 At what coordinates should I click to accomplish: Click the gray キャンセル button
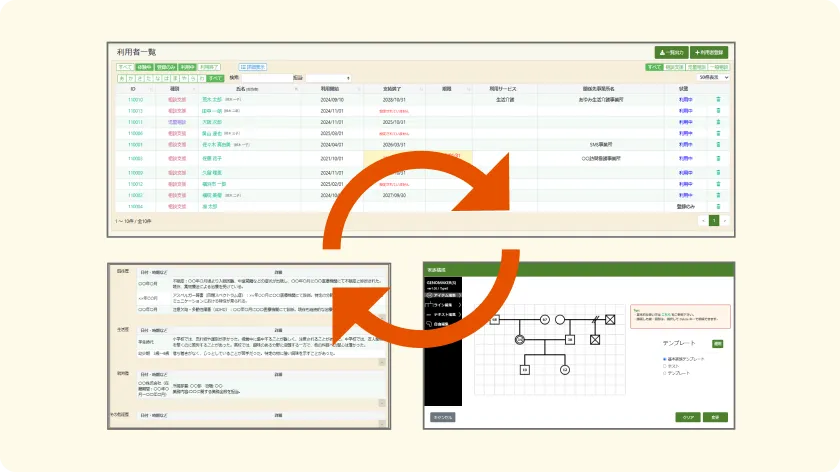coord(442,415)
